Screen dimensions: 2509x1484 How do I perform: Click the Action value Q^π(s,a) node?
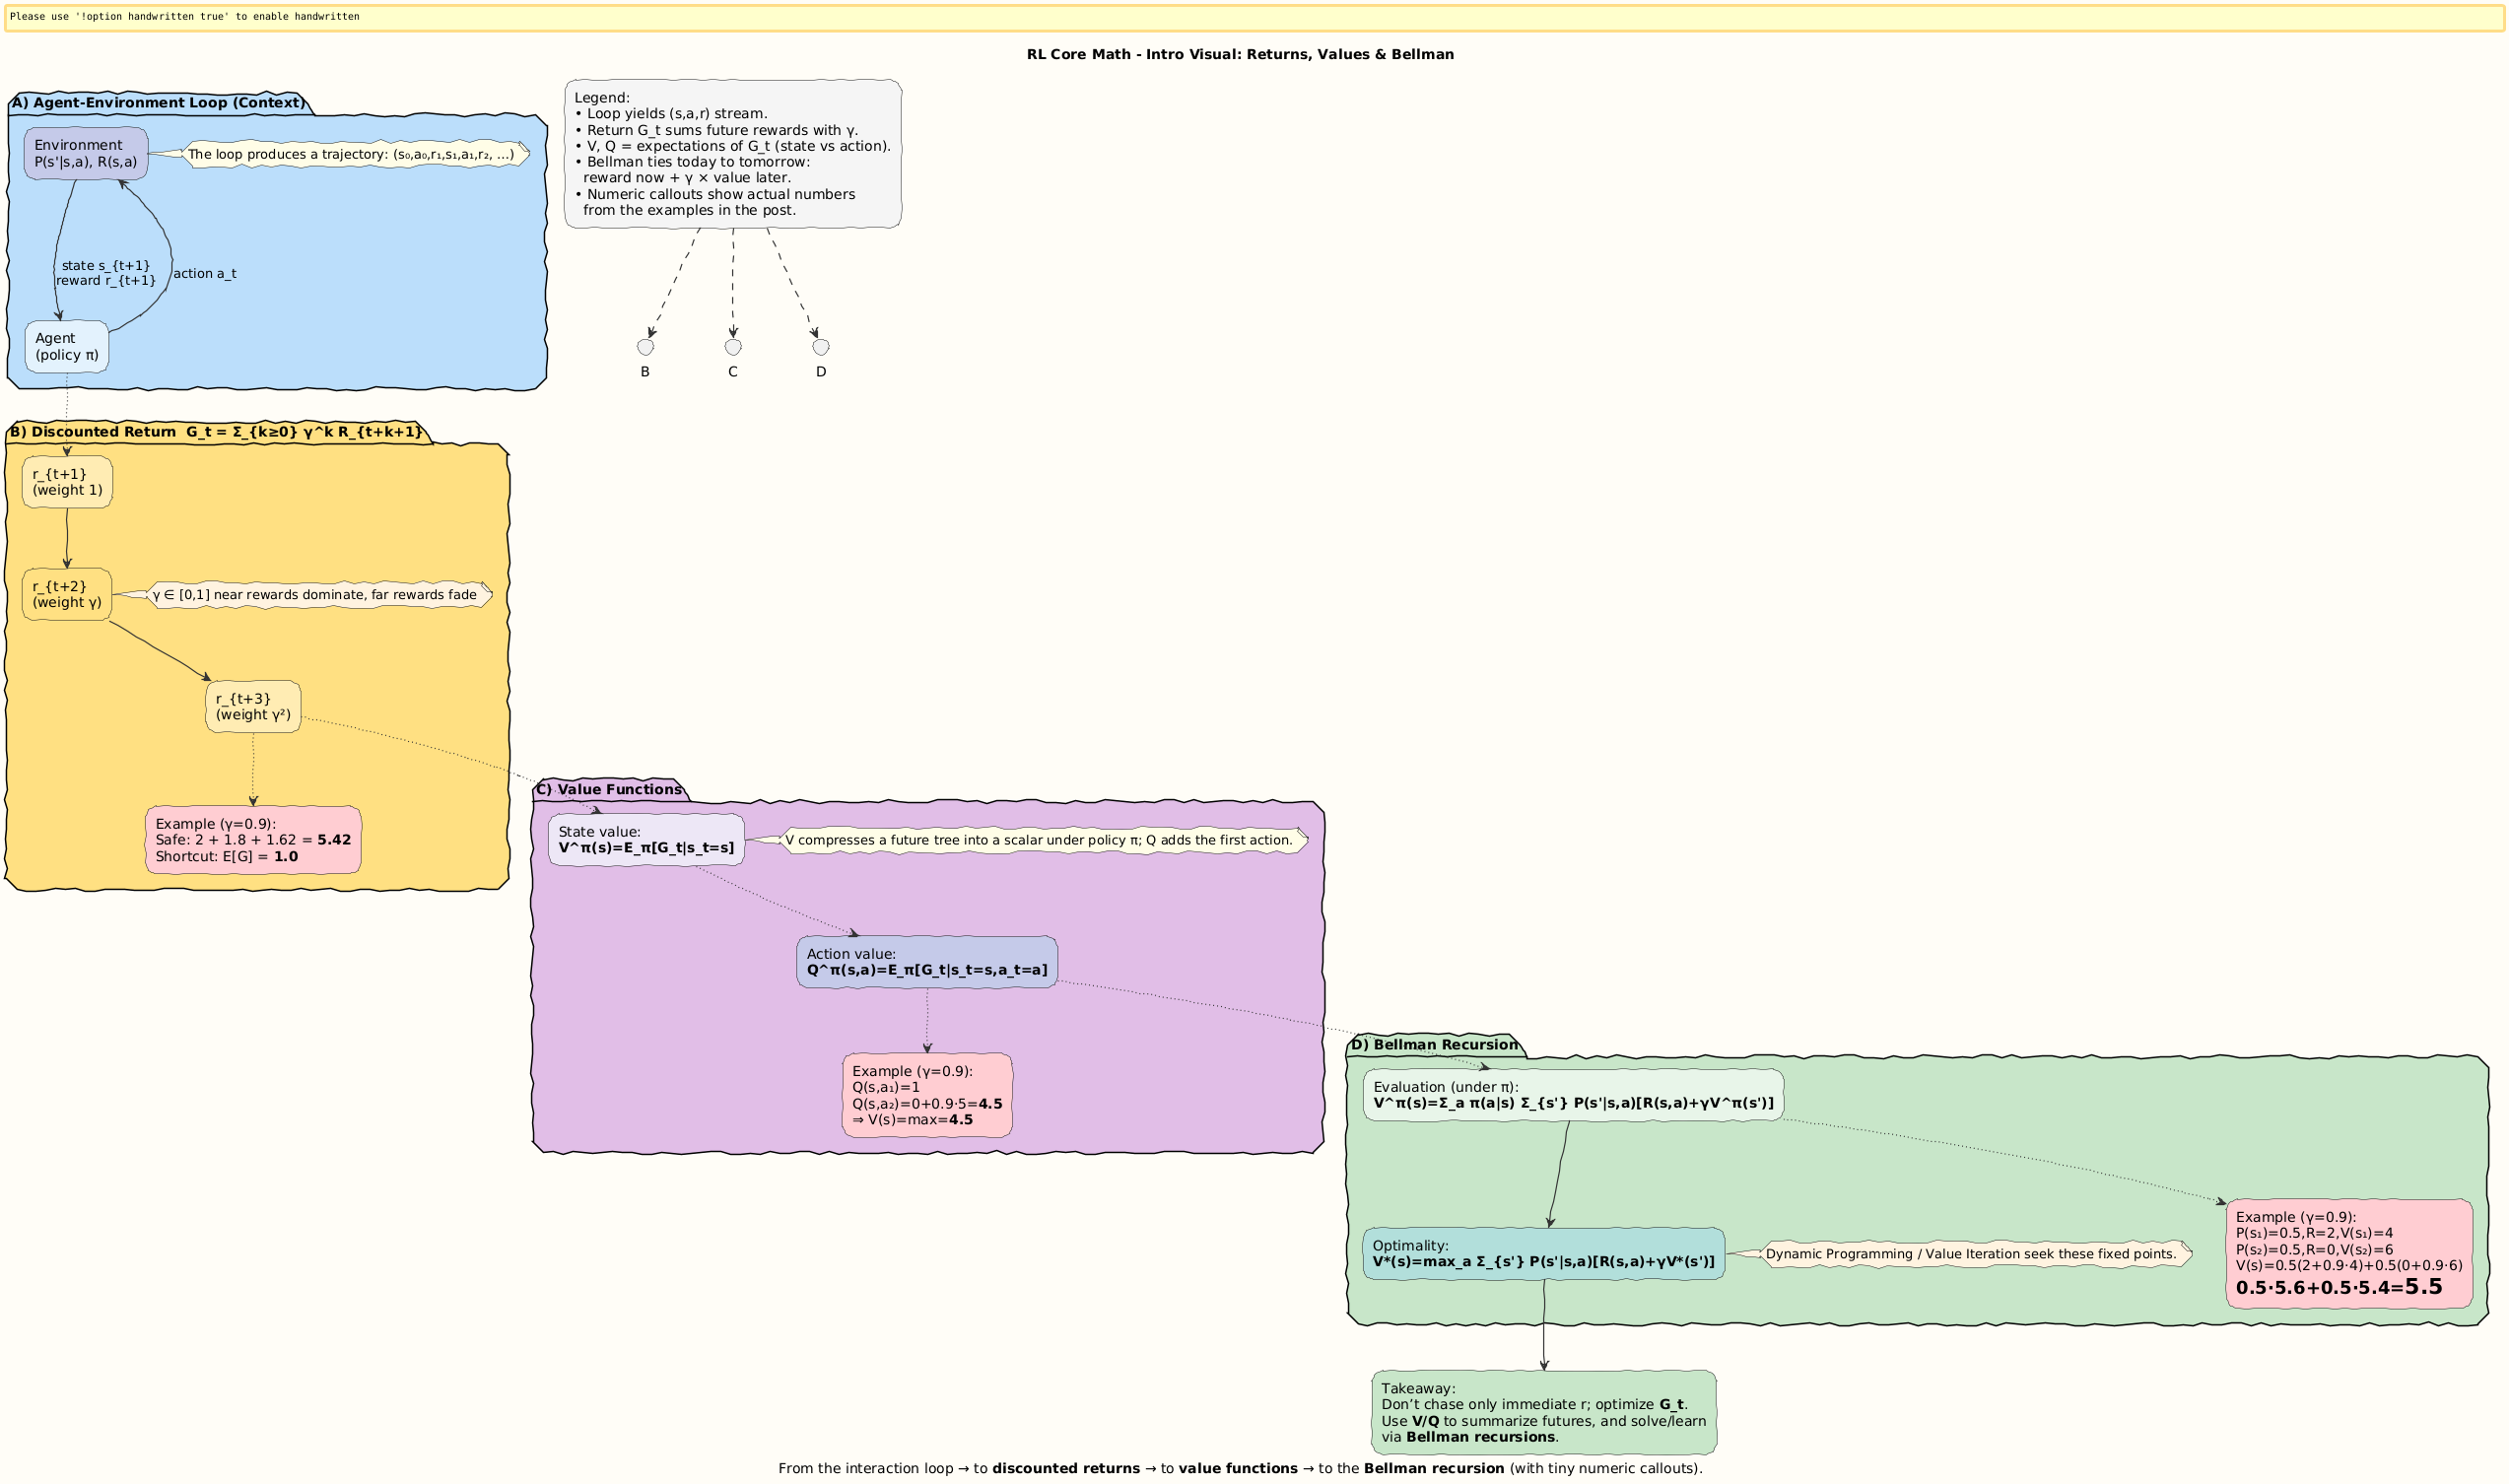tap(927, 962)
